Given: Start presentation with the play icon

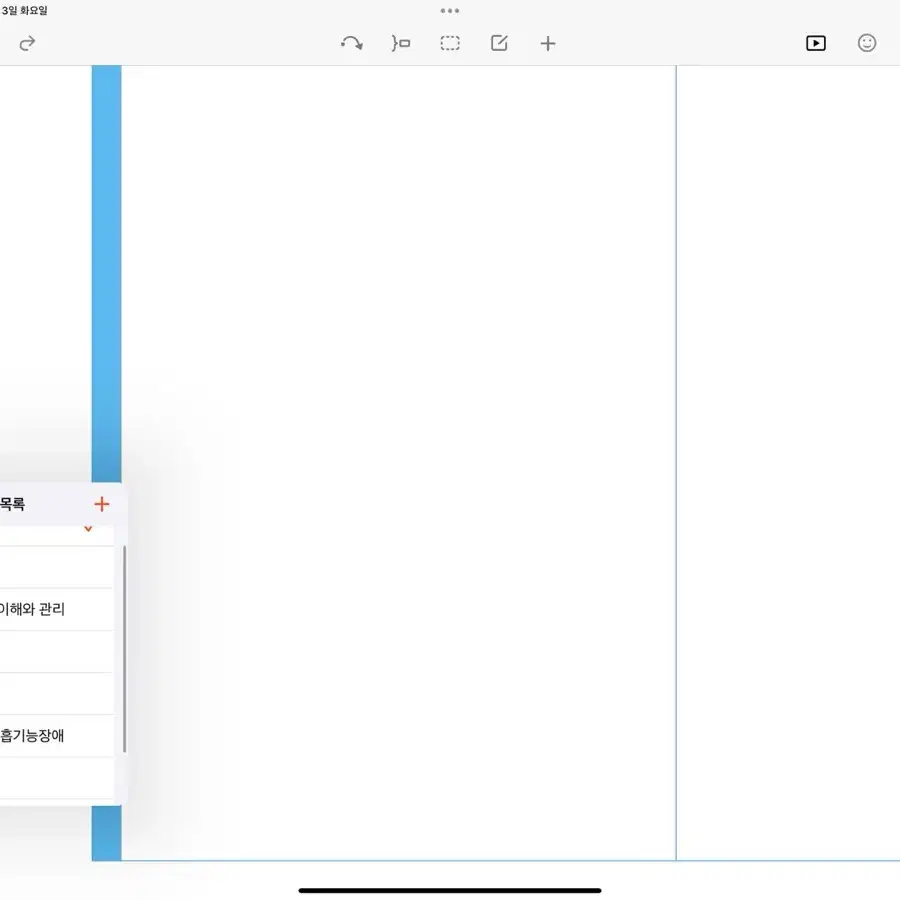Looking at the screenshot, I should (x=816, y=43).
